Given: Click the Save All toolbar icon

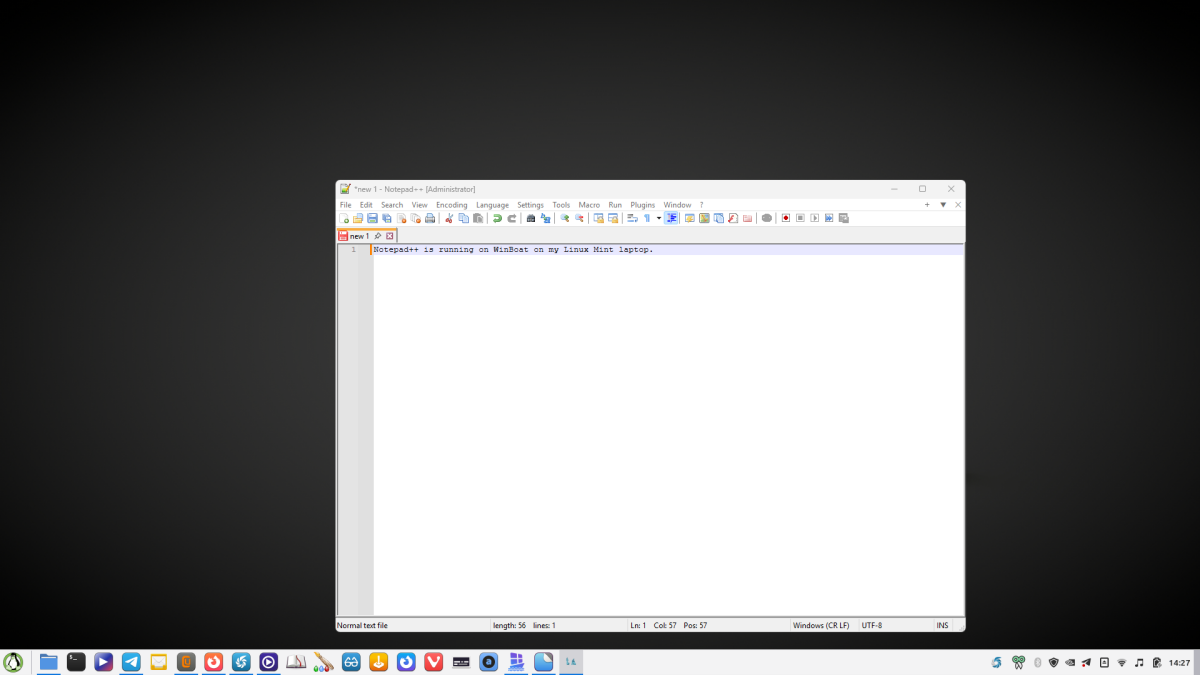Looking at the screenshot, I should click(386, 217).
